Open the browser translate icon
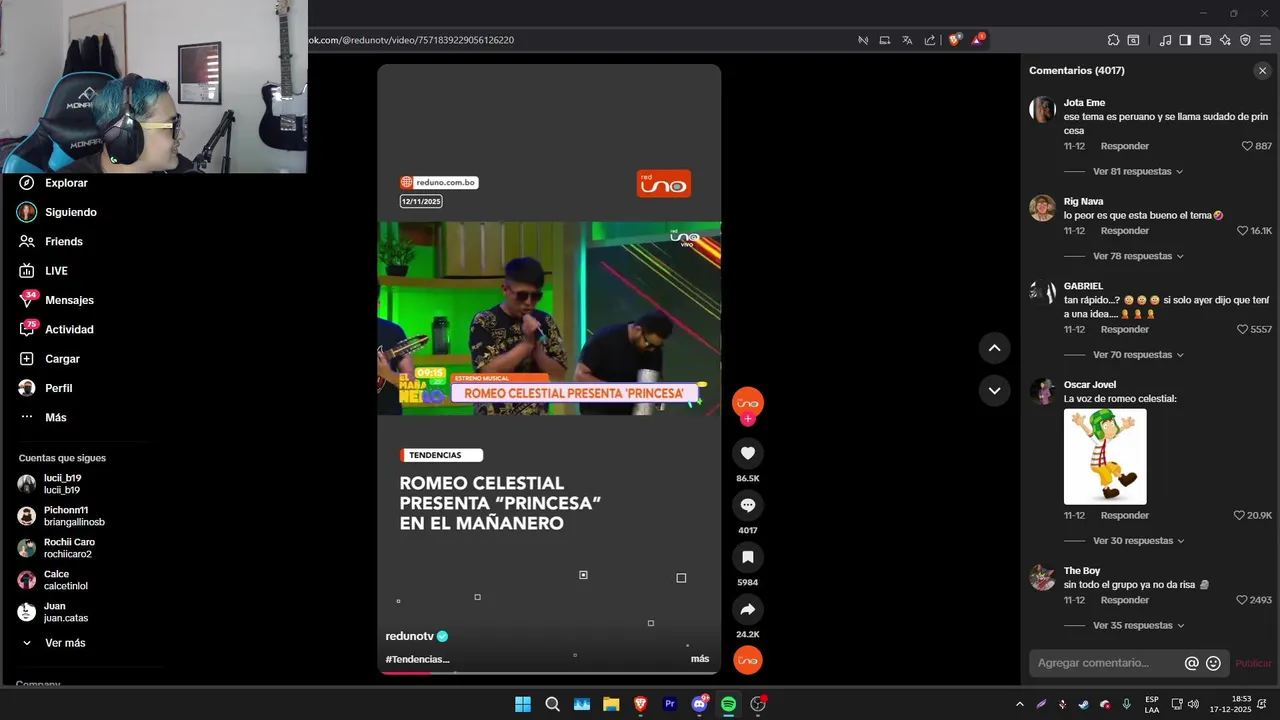Viewport: 1280px width, 720px height. [907, 40]
